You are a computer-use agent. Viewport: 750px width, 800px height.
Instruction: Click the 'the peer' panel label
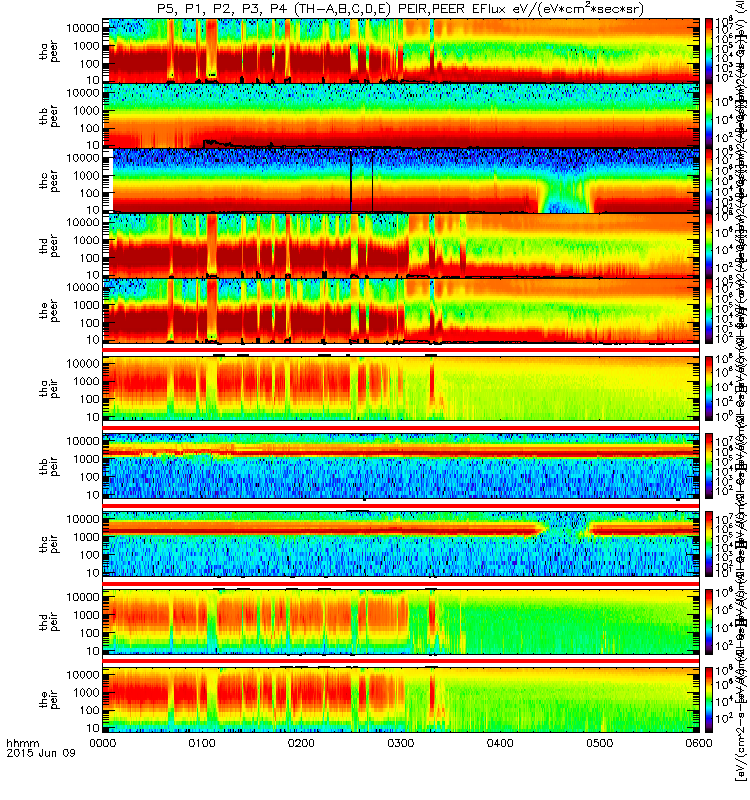[x=49, y=311]
